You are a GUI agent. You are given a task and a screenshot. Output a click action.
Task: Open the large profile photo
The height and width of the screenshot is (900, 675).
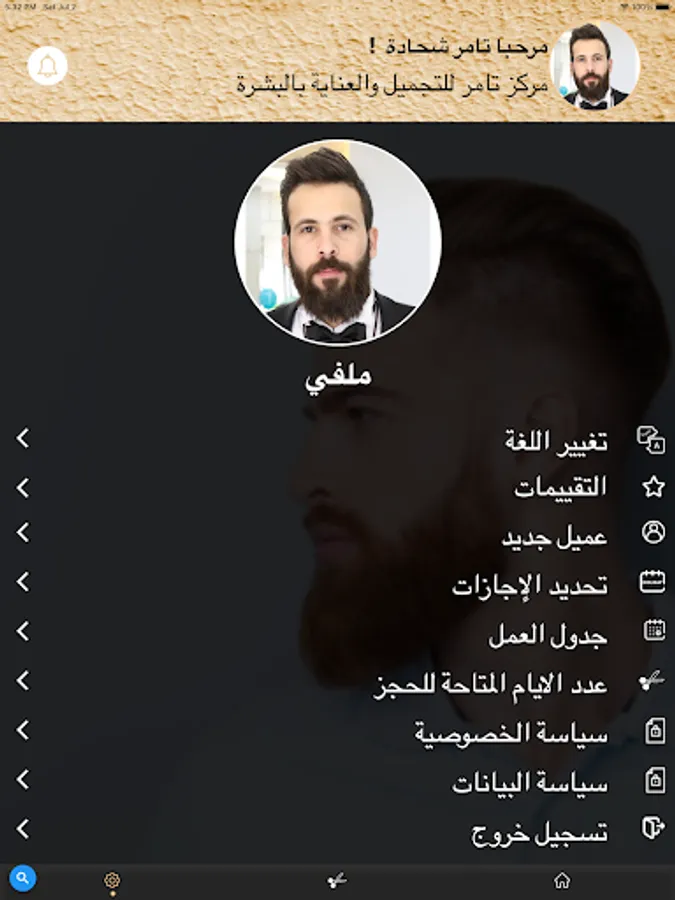338,243
